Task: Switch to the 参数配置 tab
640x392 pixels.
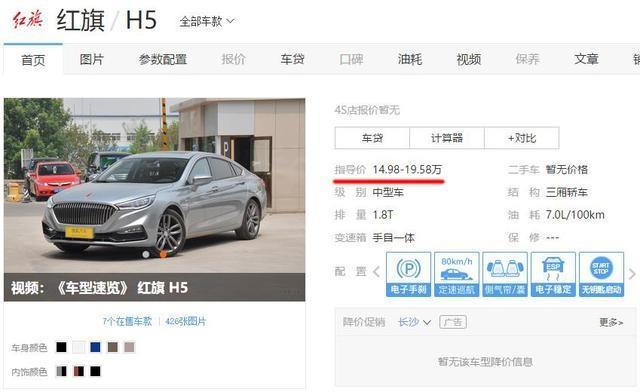Action: [162, 60]
